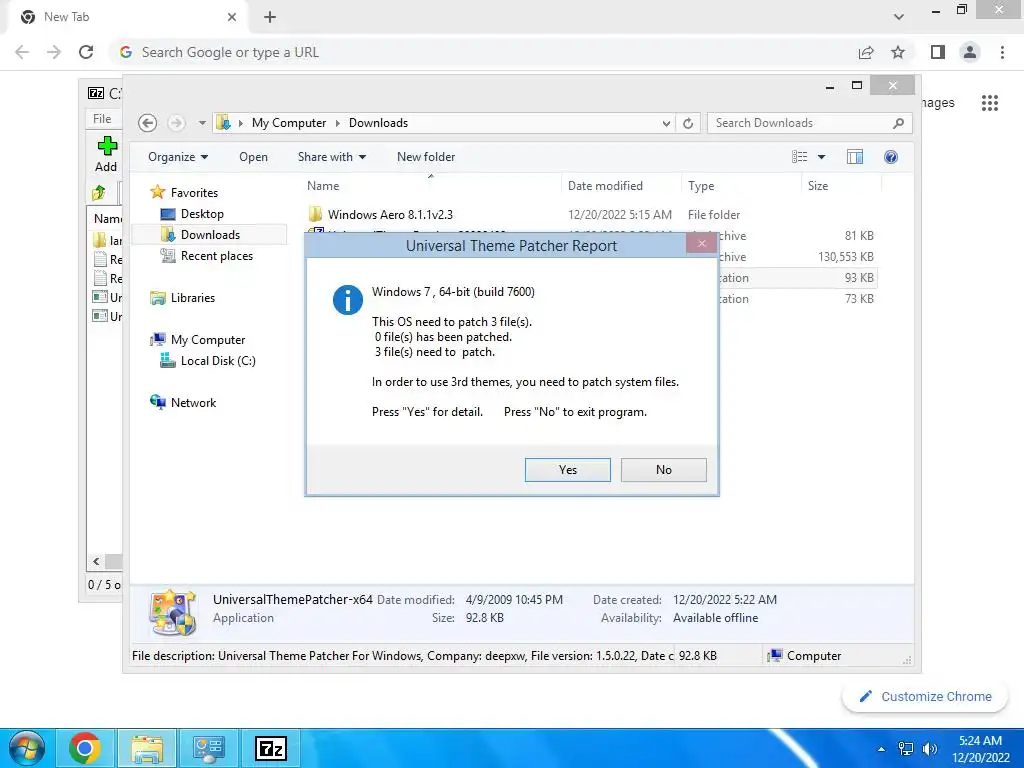Select Libraries in navigation pane
Image resolution: width=1024 pixels, height=768 pixels.
pos(193,298)
